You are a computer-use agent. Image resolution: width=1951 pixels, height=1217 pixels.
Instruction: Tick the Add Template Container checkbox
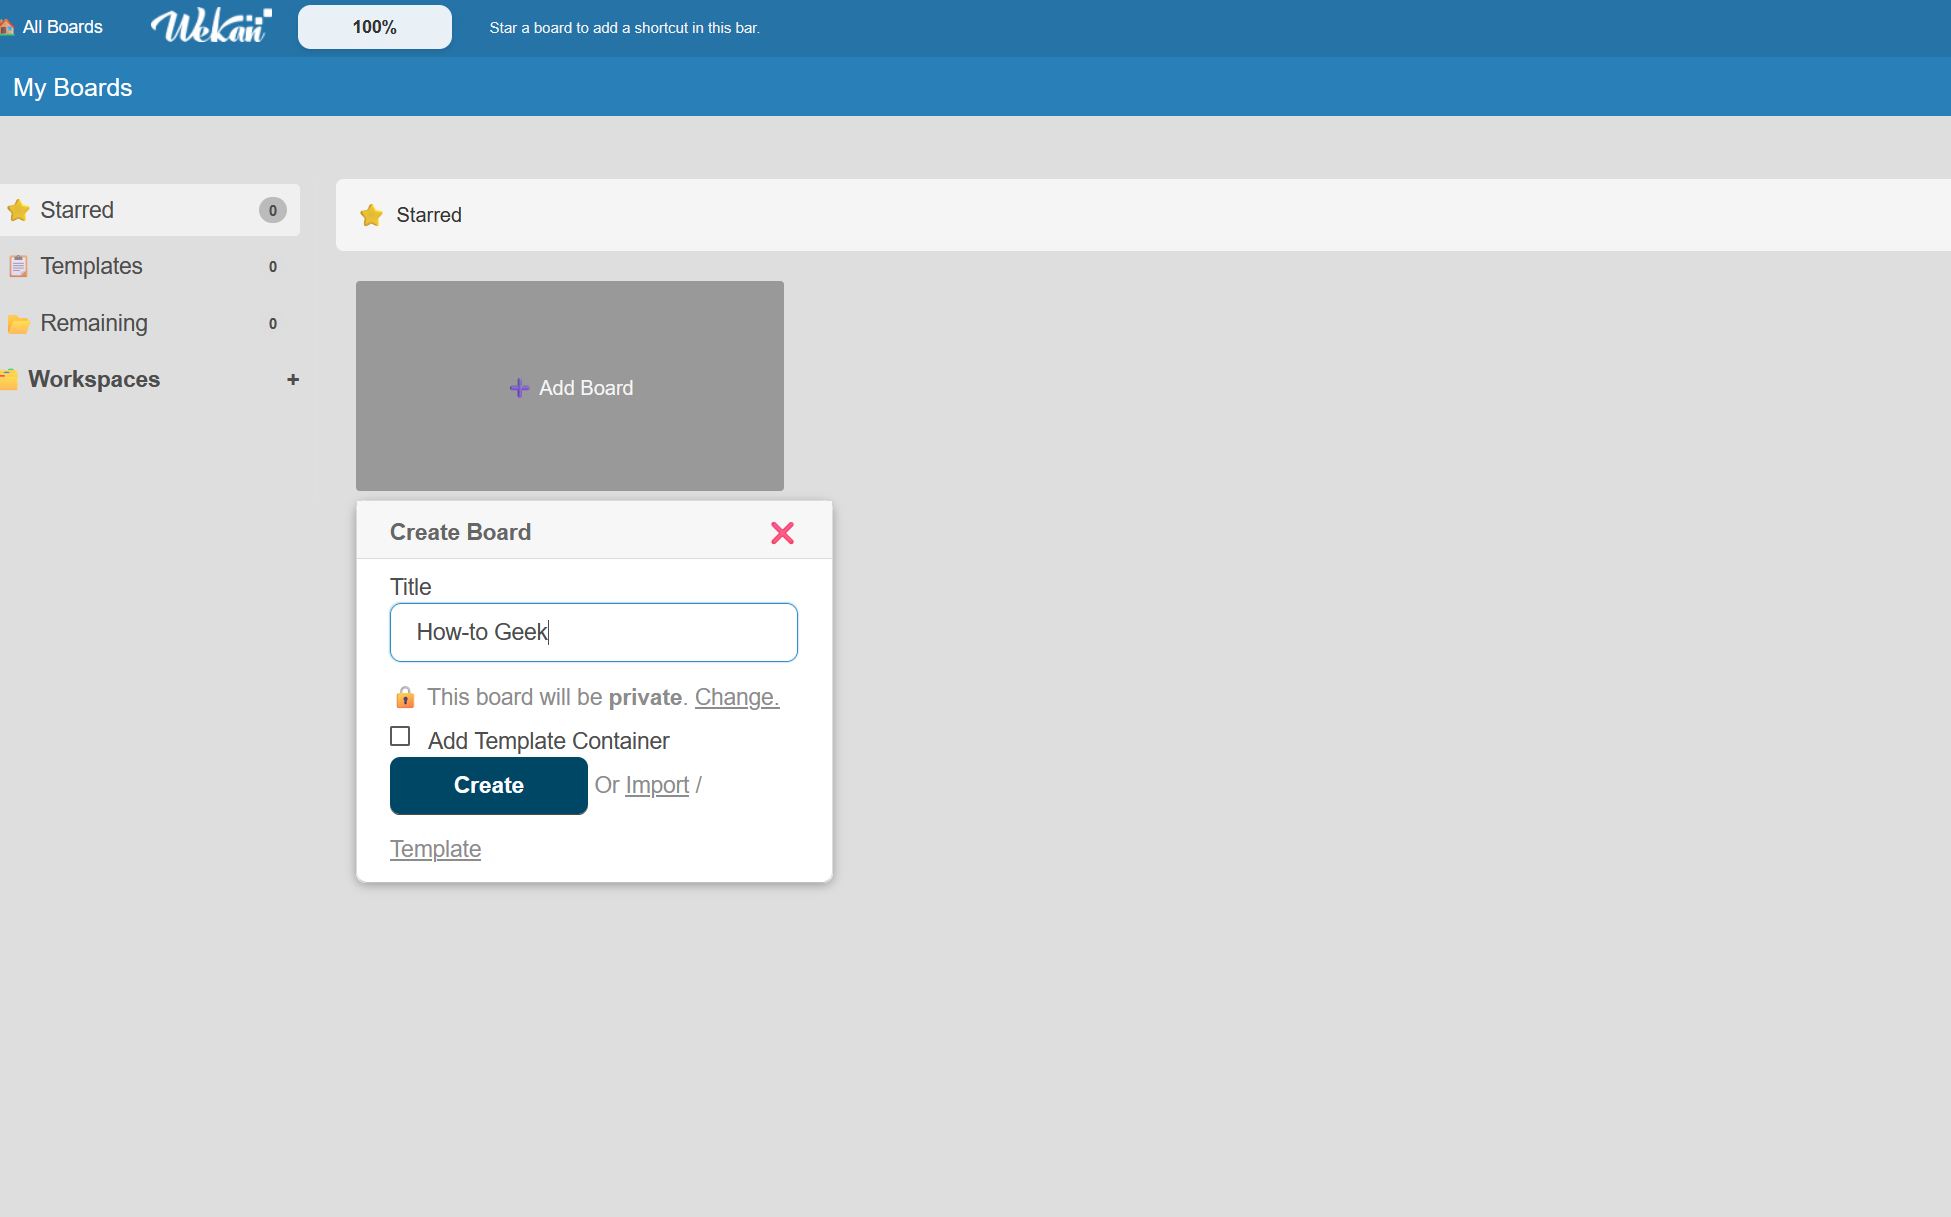point(400,736)
